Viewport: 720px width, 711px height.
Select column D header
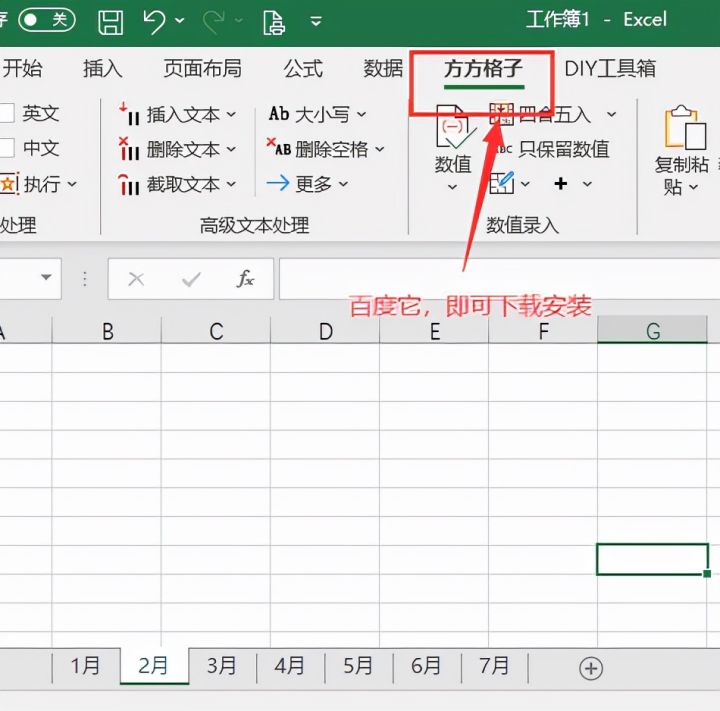pos(325,331)
